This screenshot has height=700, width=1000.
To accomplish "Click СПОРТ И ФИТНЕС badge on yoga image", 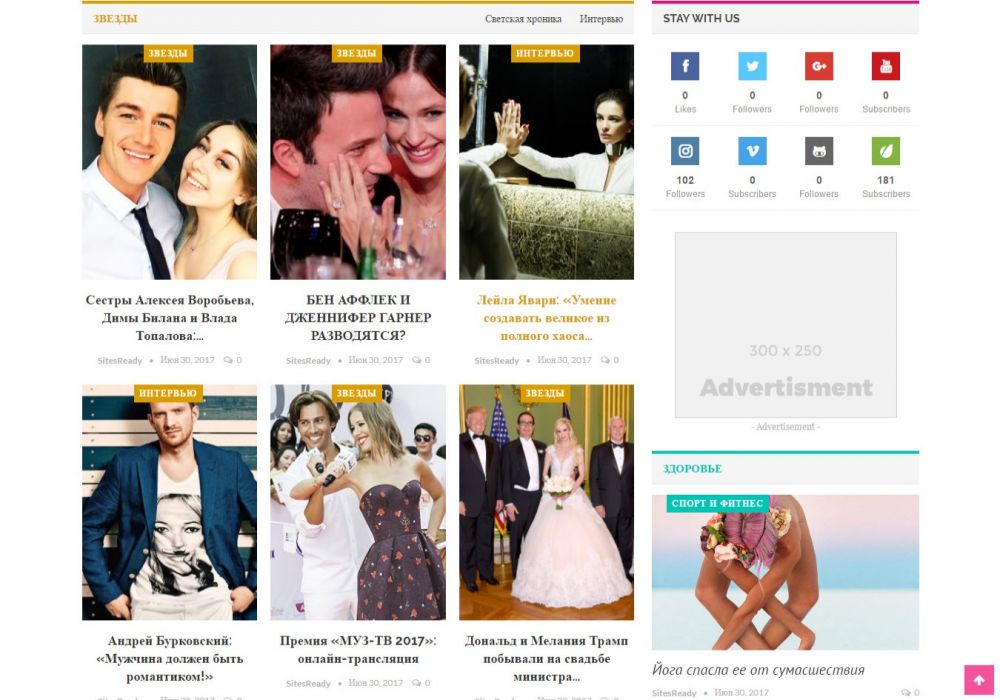I will point(717,504).
